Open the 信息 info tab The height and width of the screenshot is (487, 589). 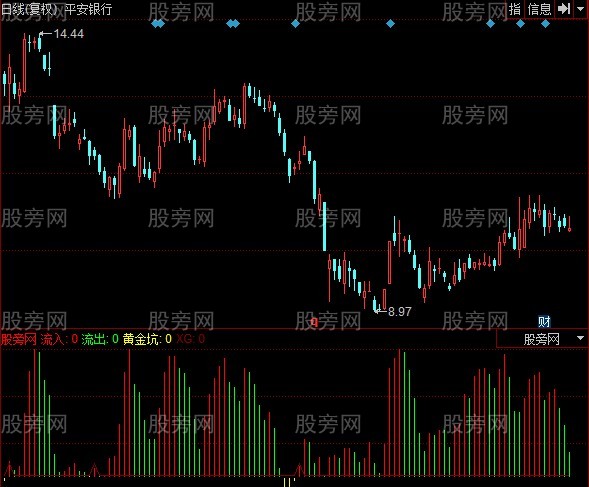[x=539, y=9]
